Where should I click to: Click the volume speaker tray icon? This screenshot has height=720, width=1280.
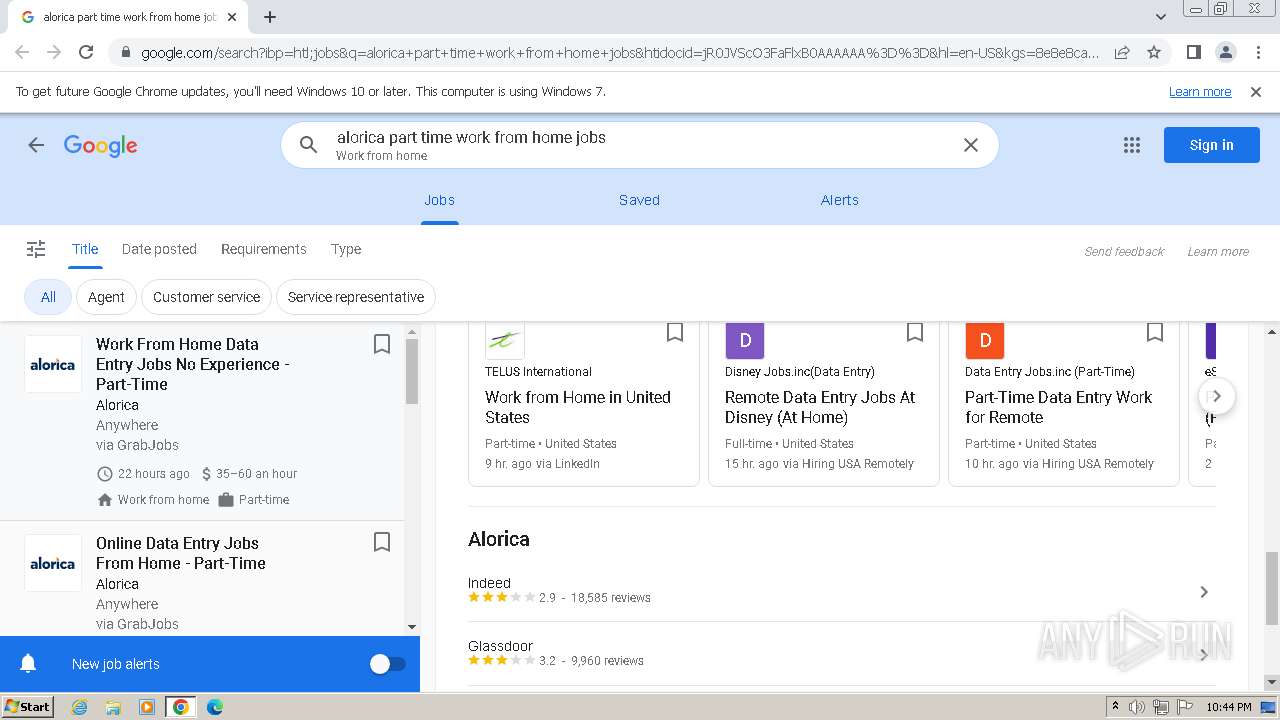pyautogui.click(x=1137, y=707)
